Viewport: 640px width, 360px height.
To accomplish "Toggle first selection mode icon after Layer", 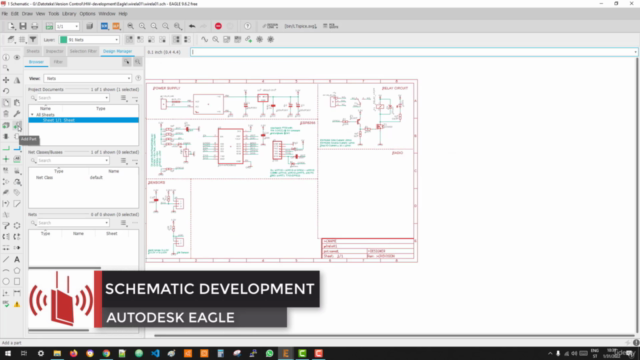I will click(x=129, y=40).
